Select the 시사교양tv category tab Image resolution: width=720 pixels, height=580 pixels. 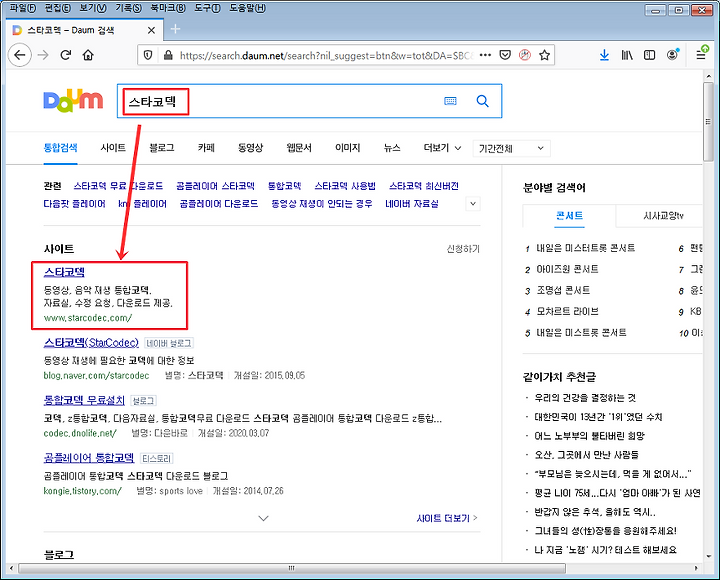663,216
